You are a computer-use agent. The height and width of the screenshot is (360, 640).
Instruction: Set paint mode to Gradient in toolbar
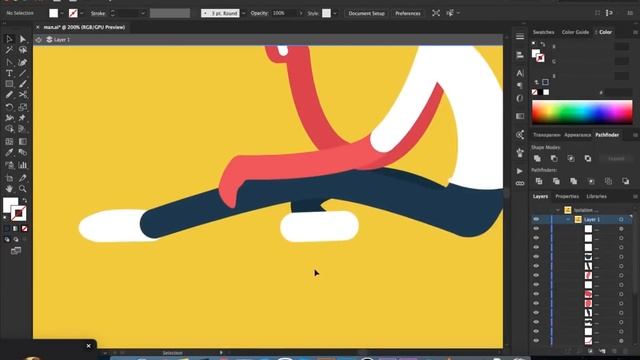16,229
